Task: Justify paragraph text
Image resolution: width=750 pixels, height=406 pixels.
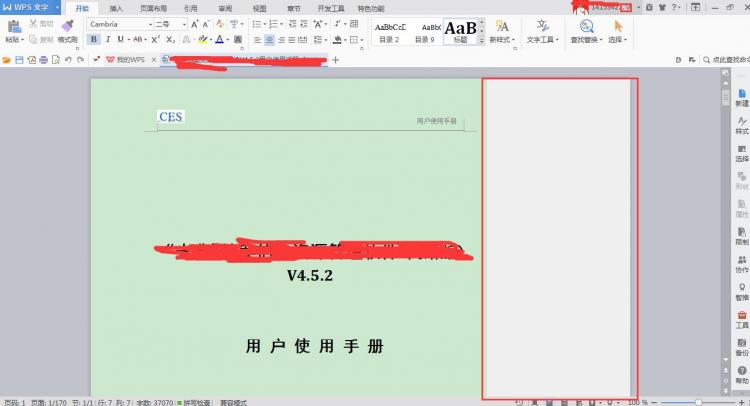Action: (x=292, y=40)
